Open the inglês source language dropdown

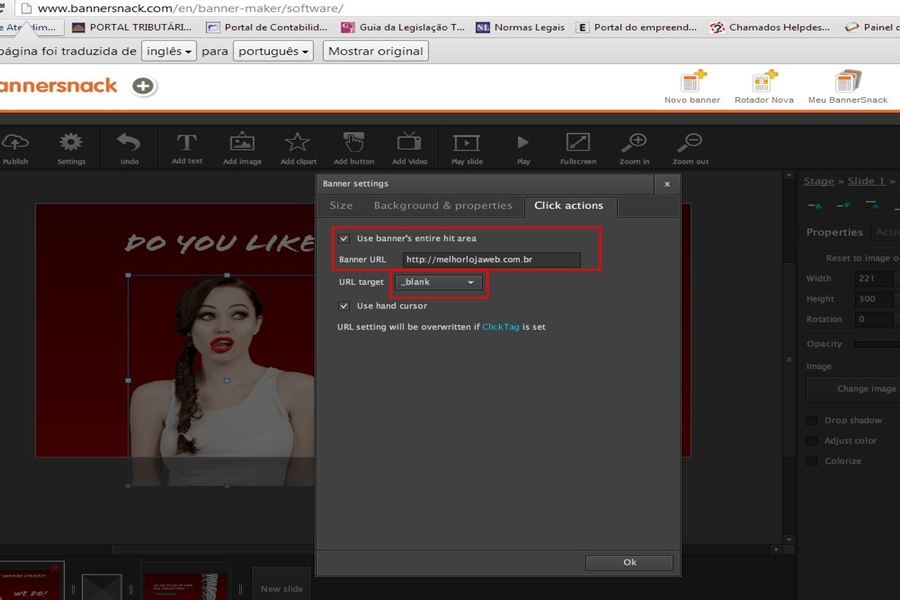point(169,51)
